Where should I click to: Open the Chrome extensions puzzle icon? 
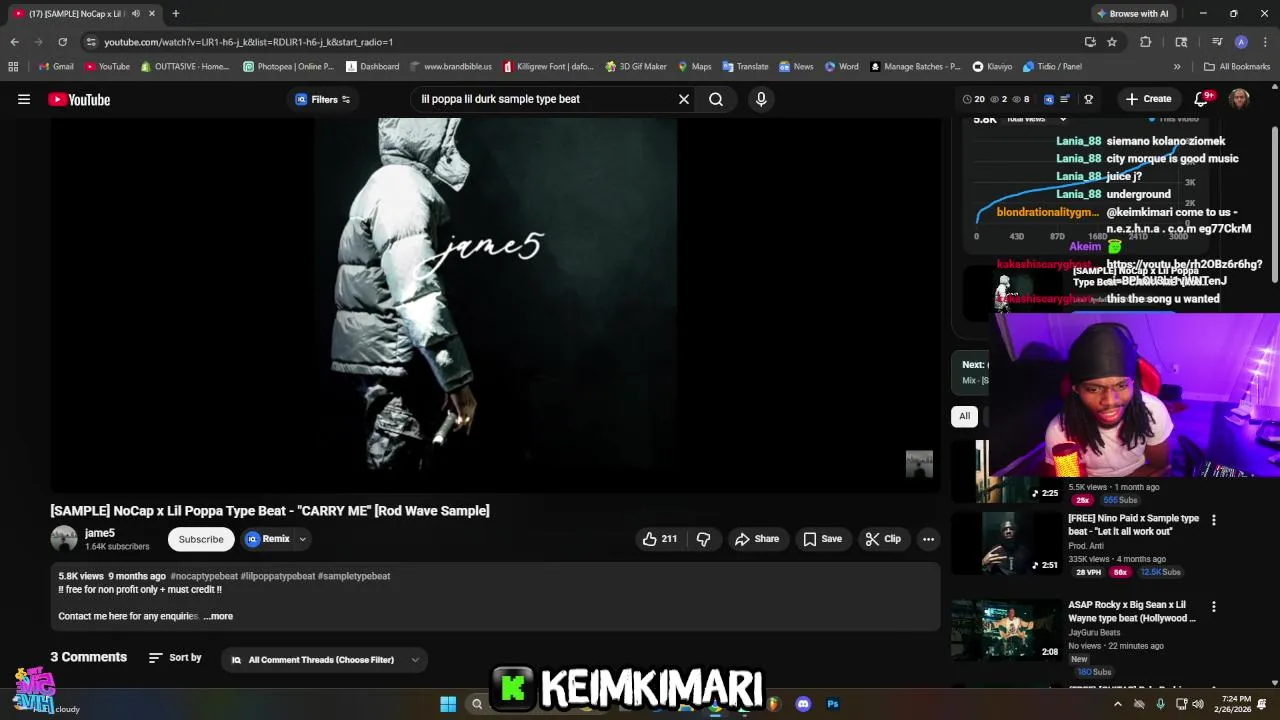pyautogui.click(x=1146, y=42)
